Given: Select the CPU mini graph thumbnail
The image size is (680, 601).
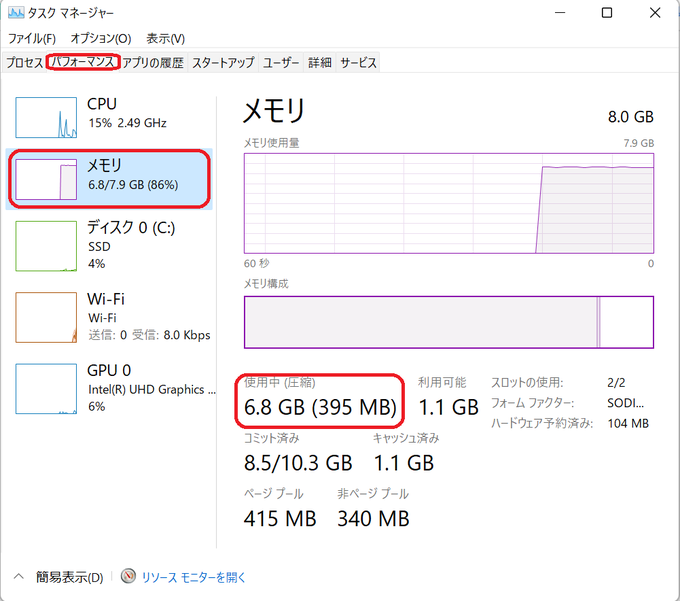Looking at the screenshot, I should click(x=46, y=117).
